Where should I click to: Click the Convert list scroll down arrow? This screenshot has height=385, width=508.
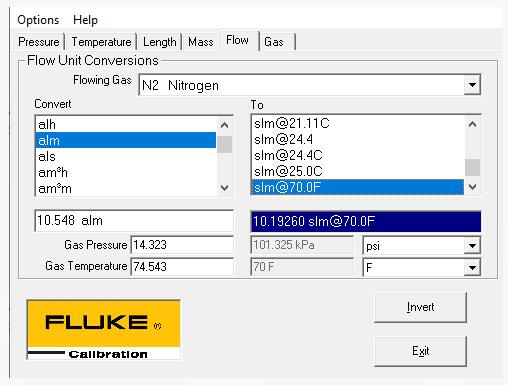(x=224, y=188)
